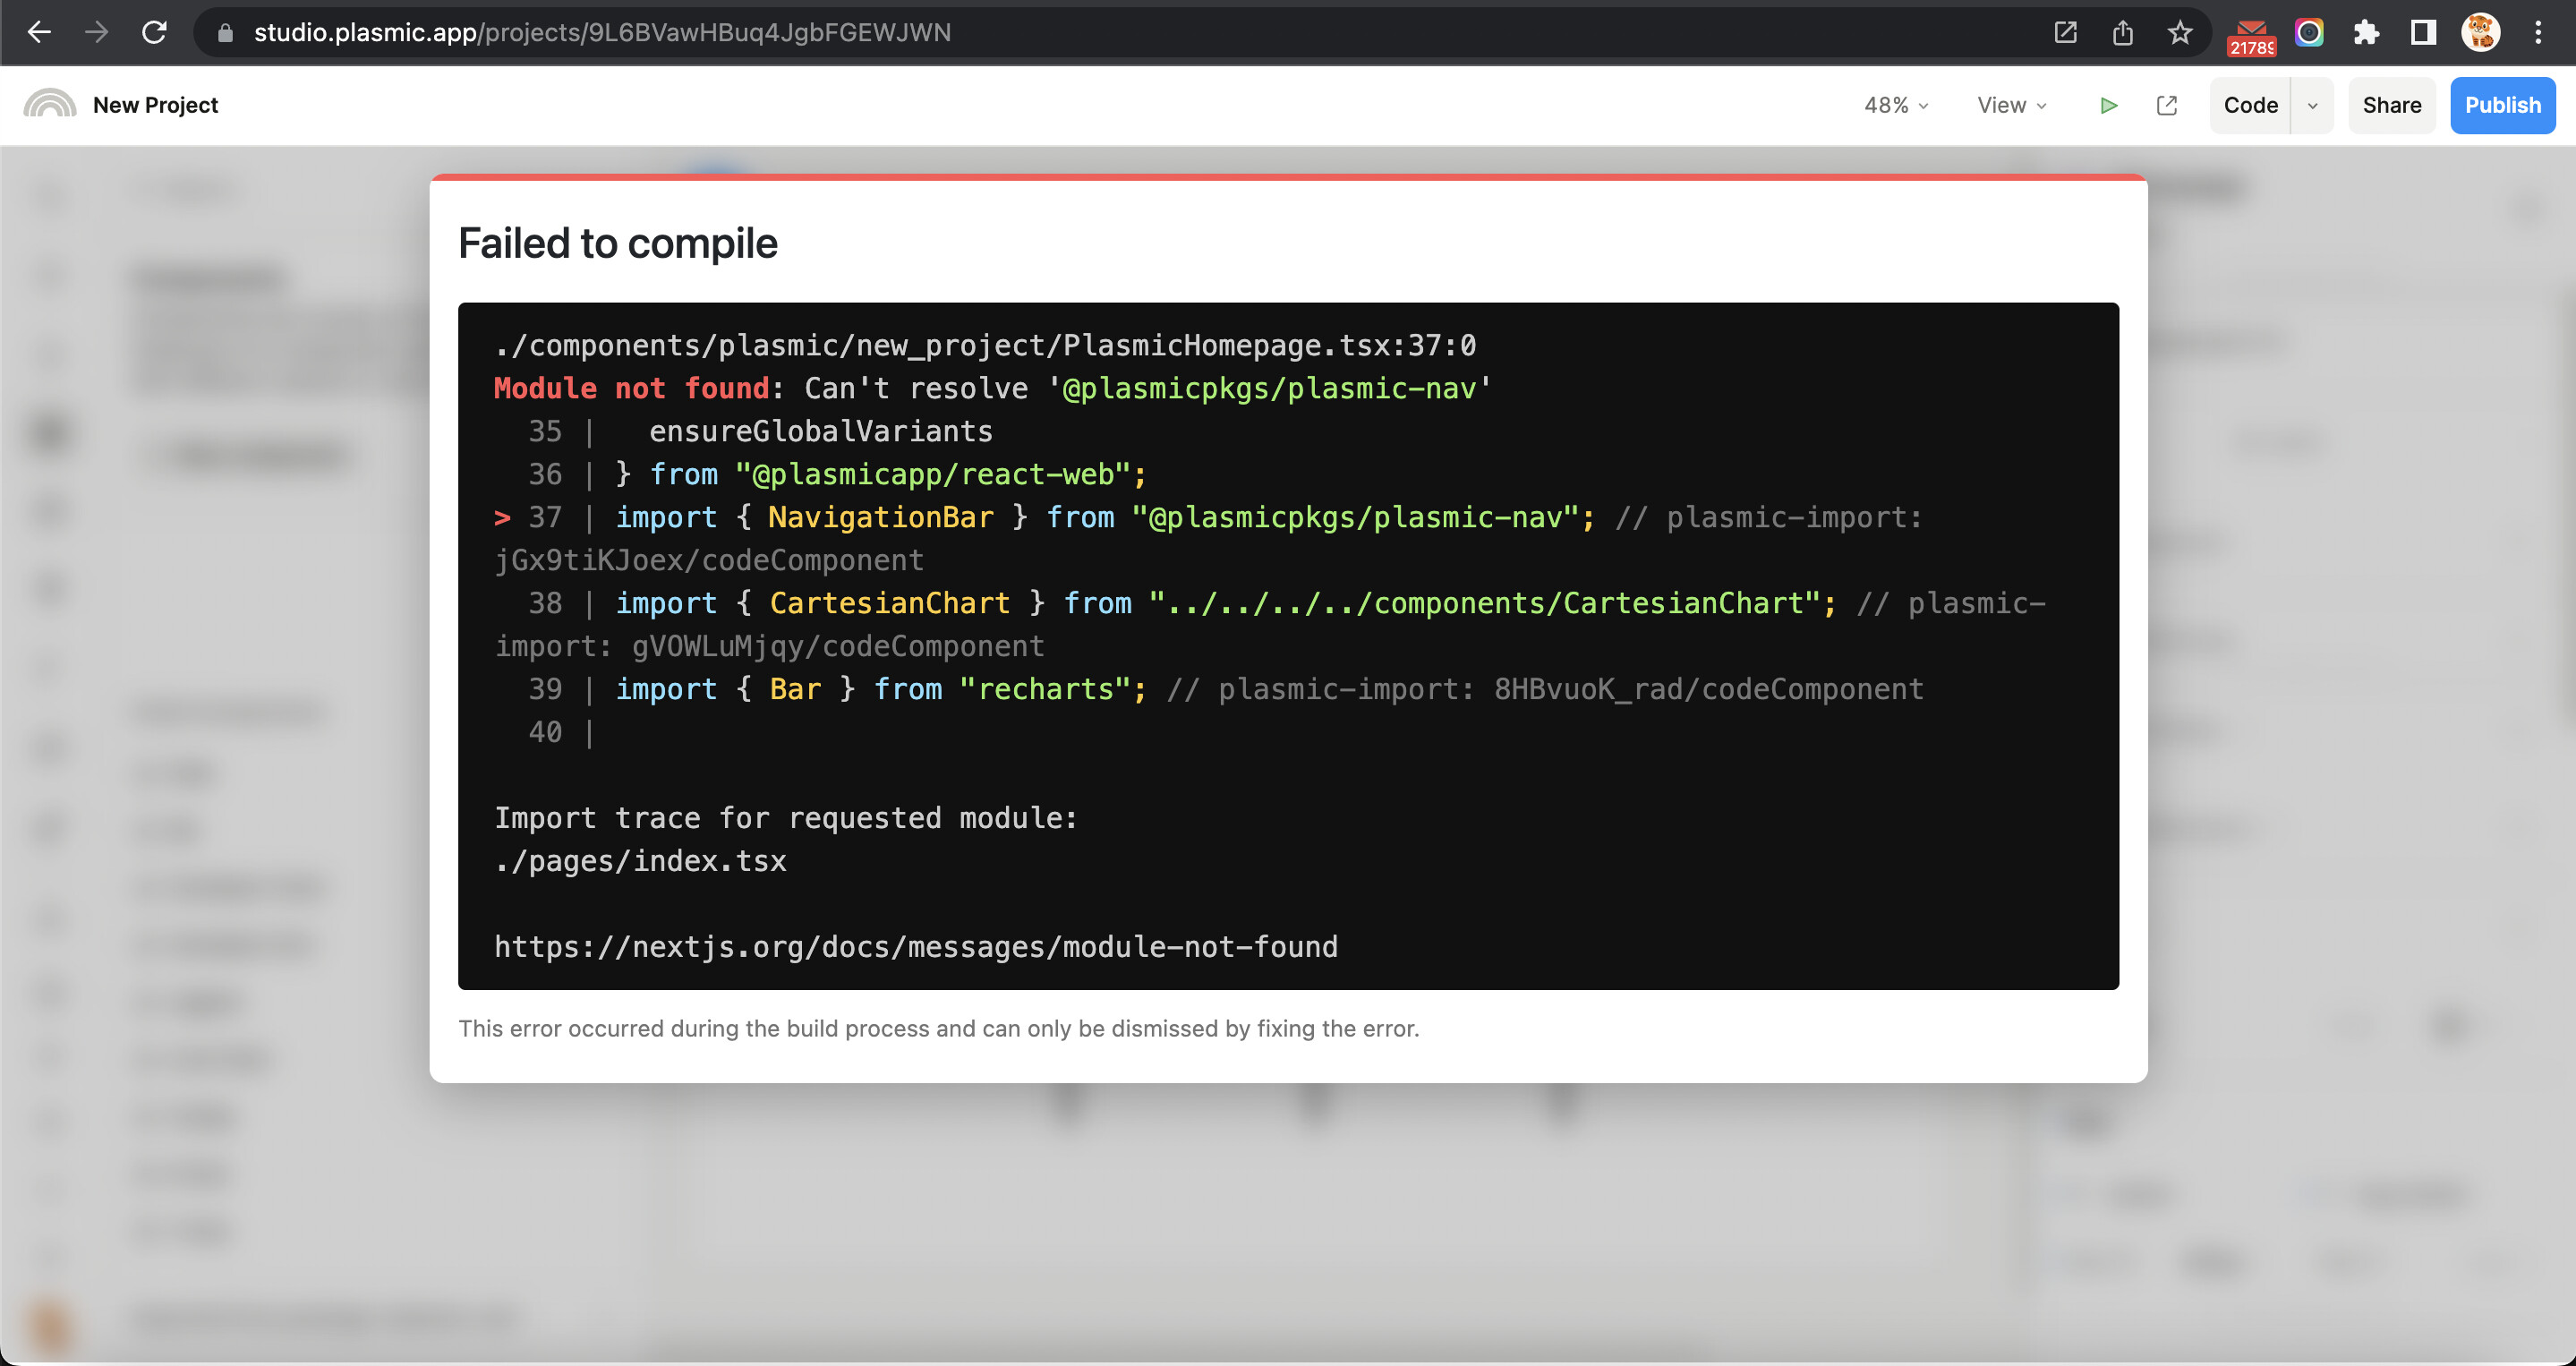Click the Share button

click(x=2391, y=105)
